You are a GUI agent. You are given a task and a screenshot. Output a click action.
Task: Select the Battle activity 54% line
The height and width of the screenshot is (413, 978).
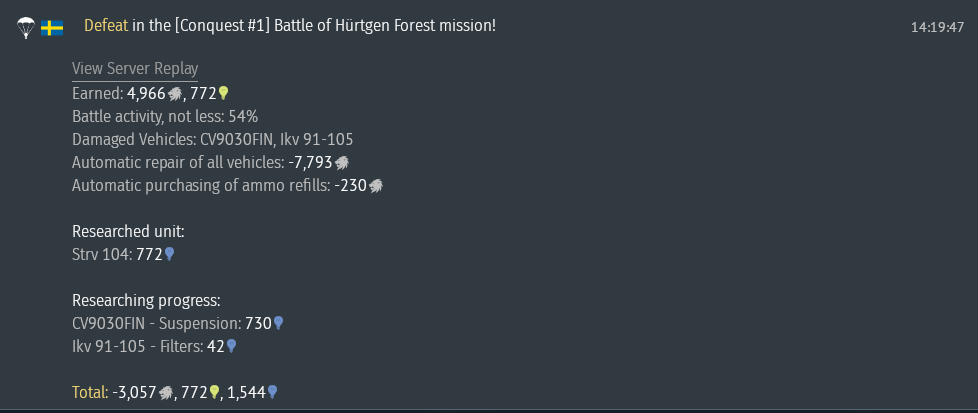[165, 117]
